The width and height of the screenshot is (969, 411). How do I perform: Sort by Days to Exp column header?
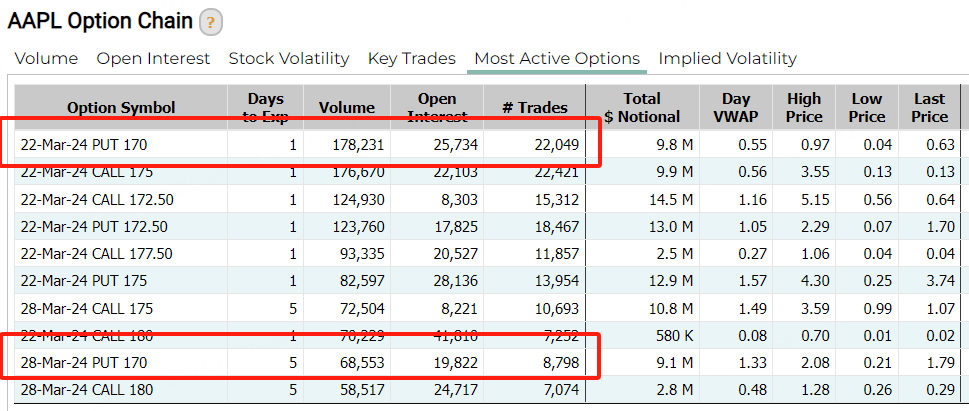[266, 108]
